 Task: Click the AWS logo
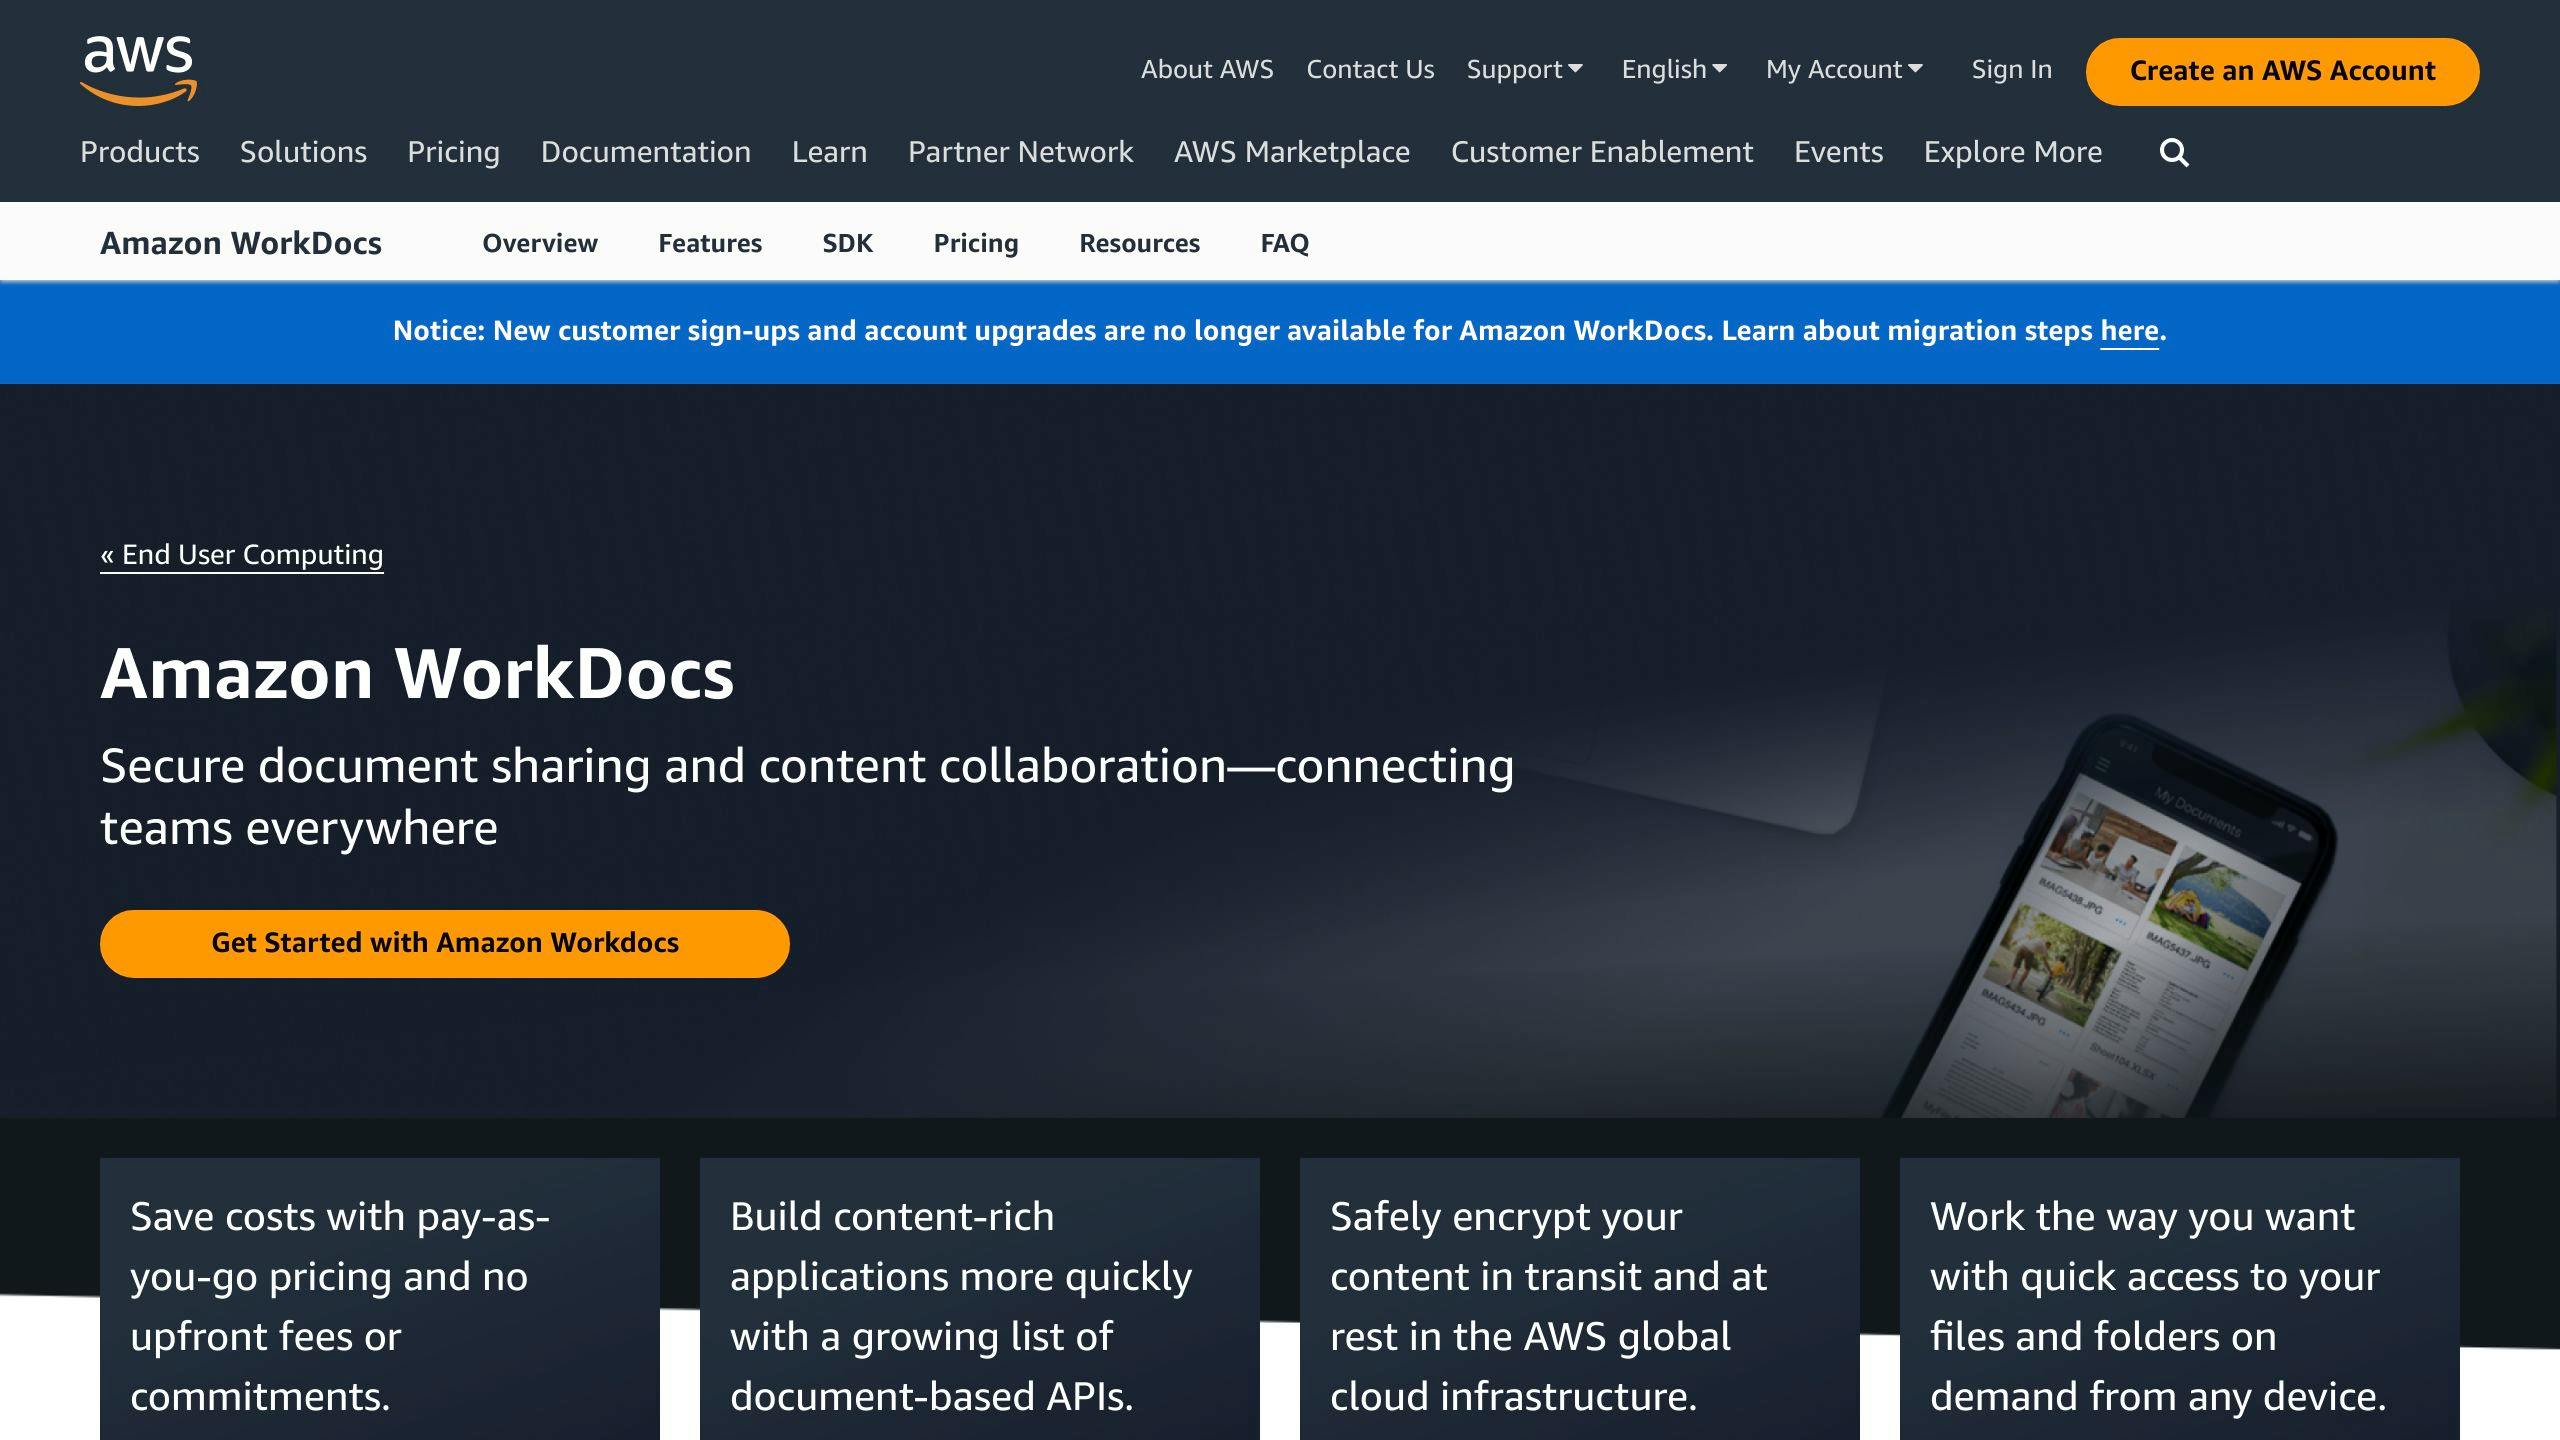139,69
